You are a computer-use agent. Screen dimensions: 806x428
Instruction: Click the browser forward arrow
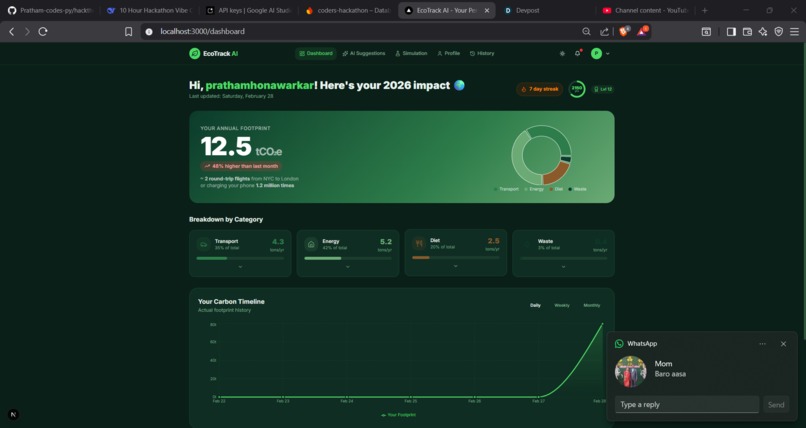(27, 31)
